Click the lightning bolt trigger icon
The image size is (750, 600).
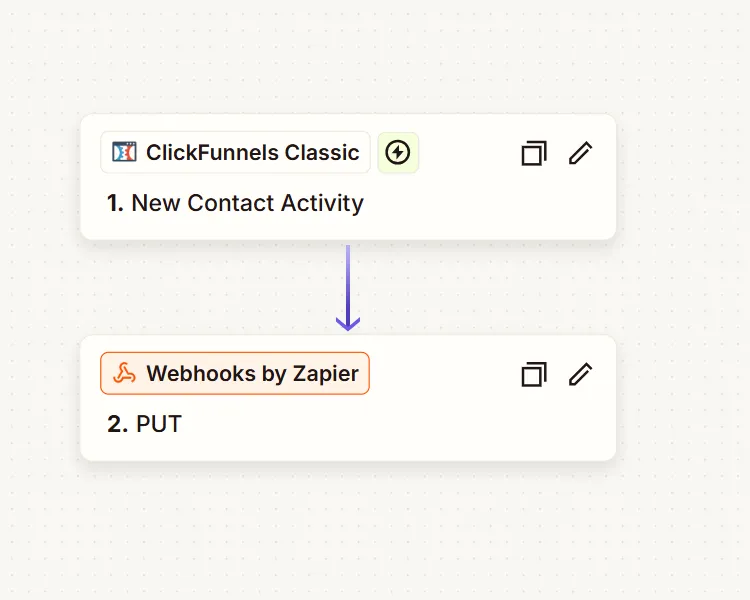398,153
